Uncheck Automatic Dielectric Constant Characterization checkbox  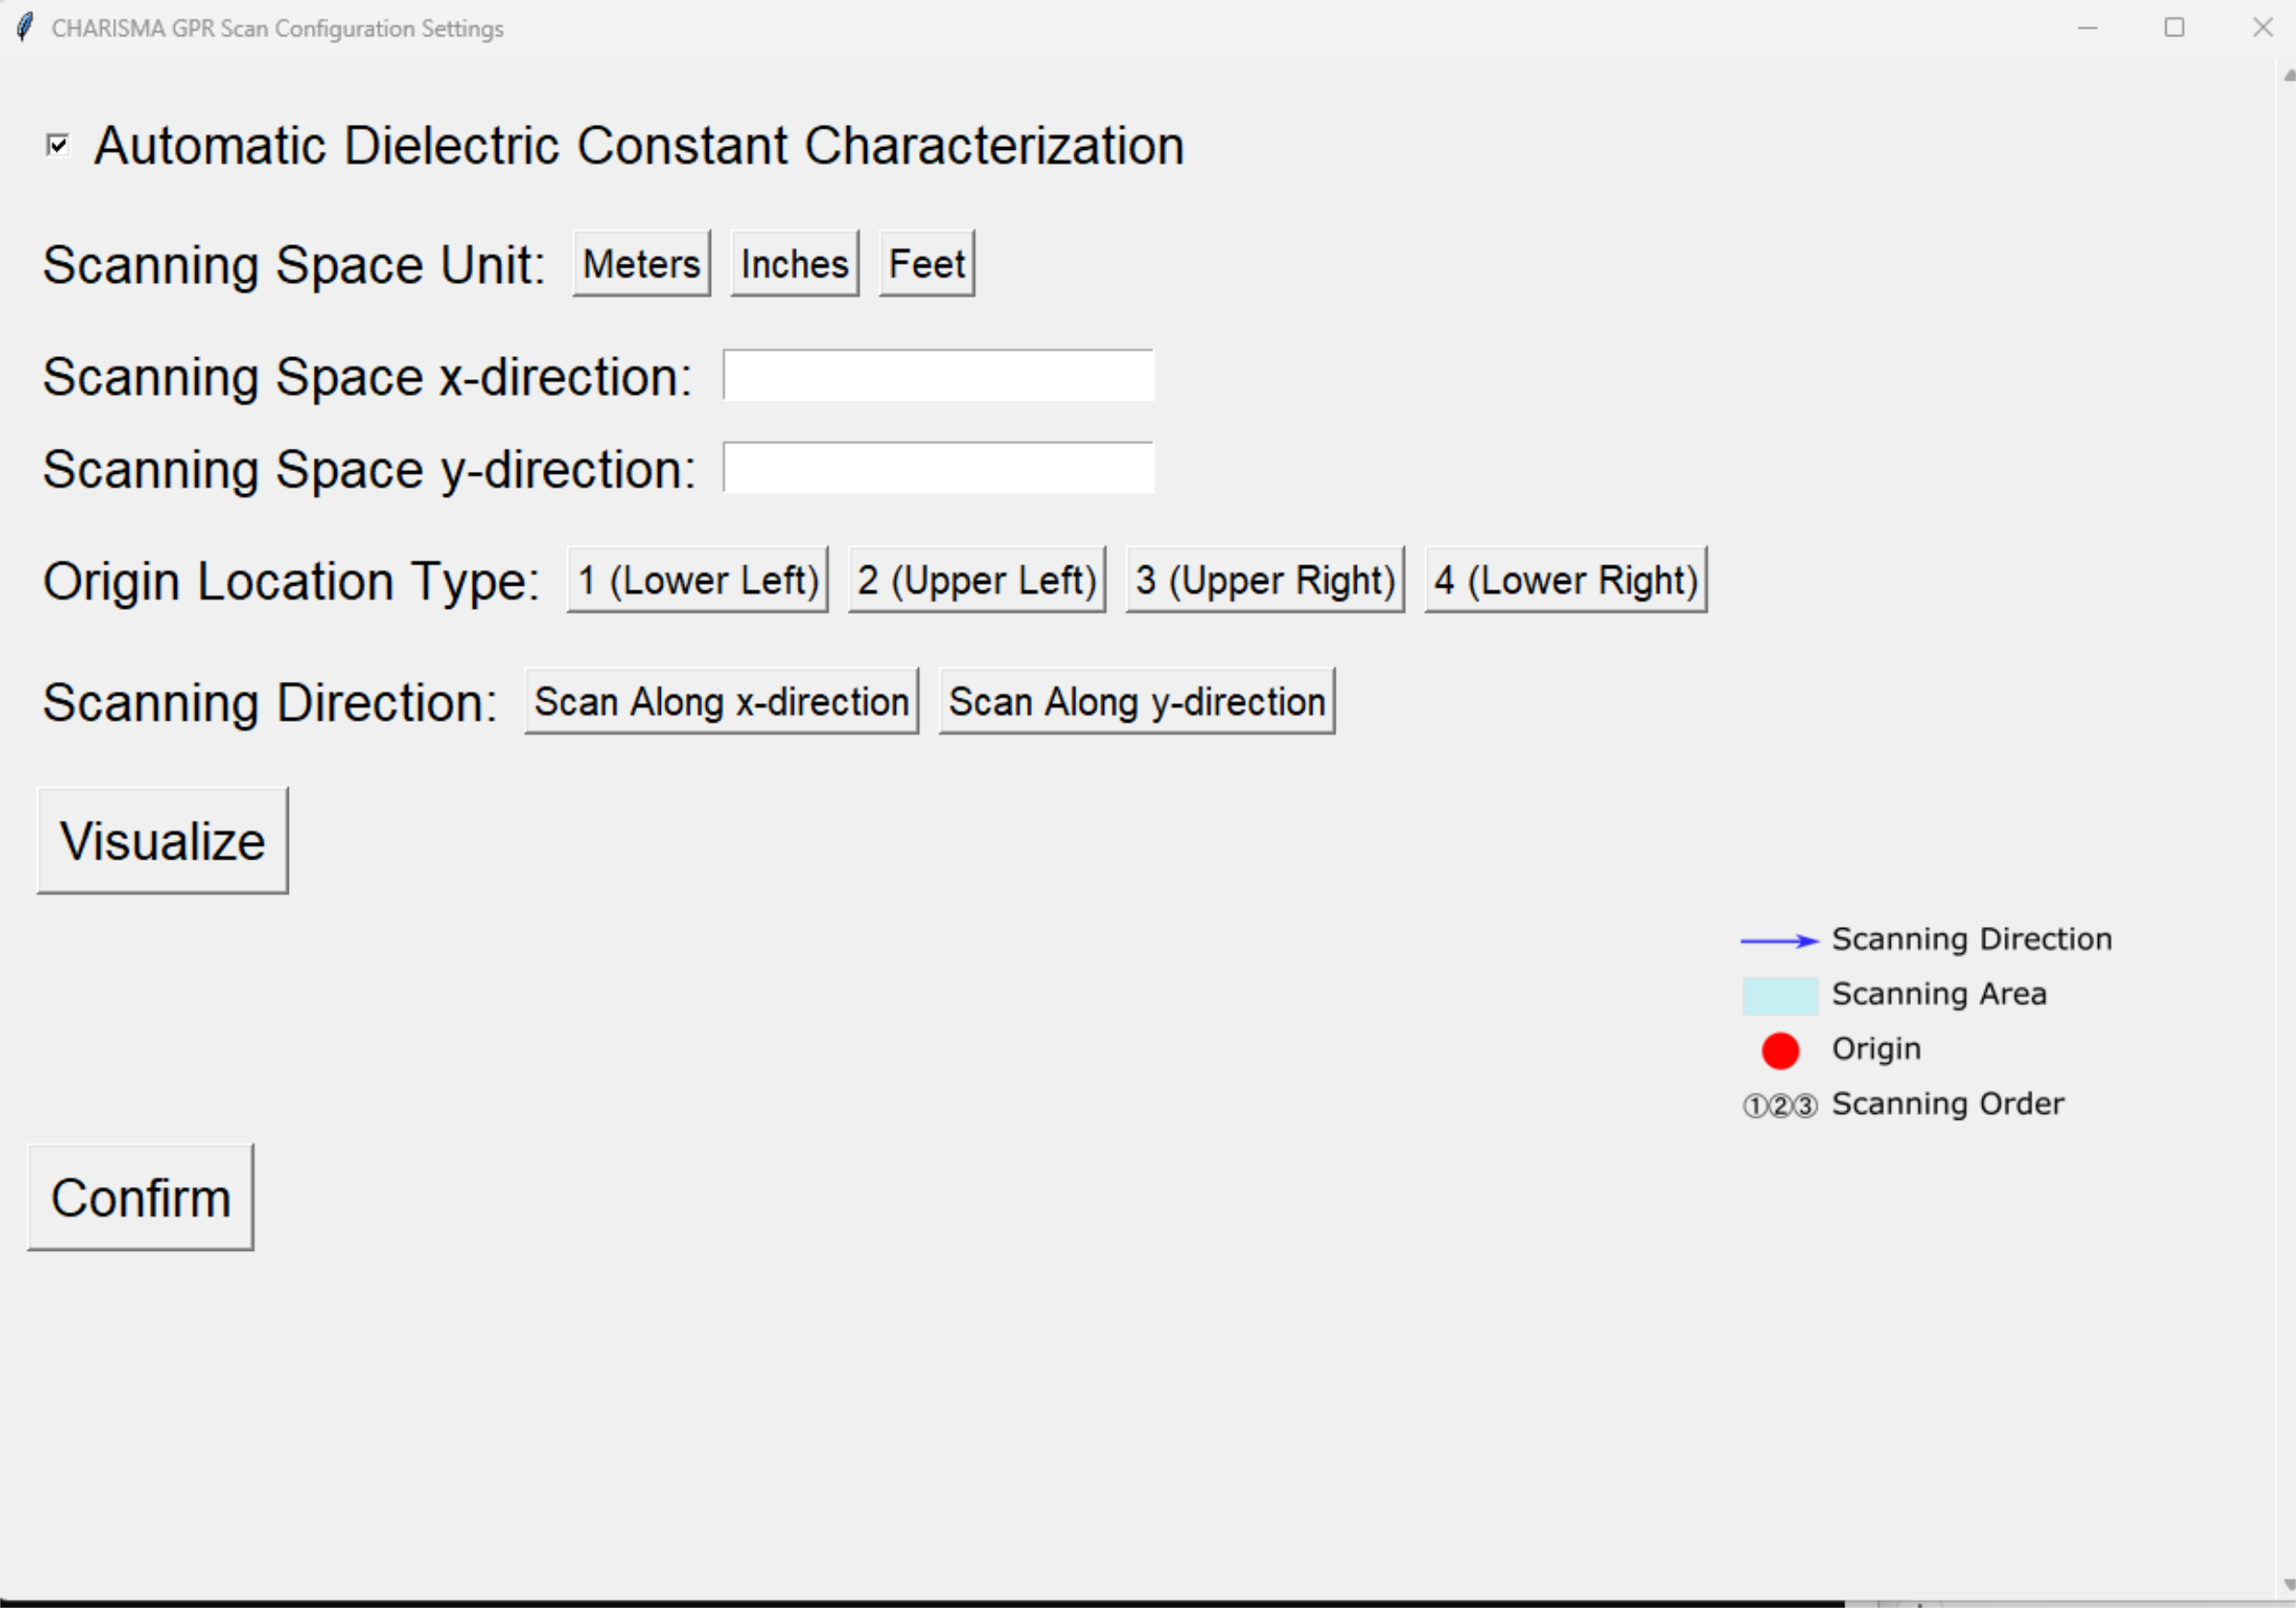click(58, 146)
